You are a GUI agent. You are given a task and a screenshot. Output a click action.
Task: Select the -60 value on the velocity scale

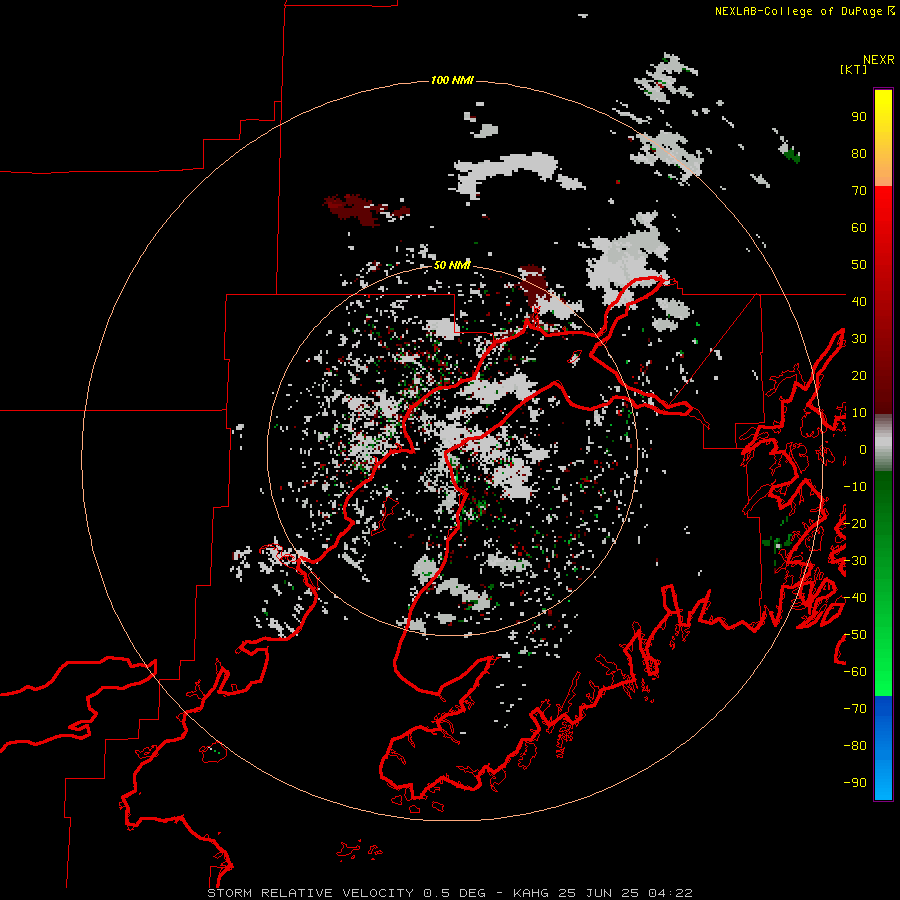pos(855,672)
